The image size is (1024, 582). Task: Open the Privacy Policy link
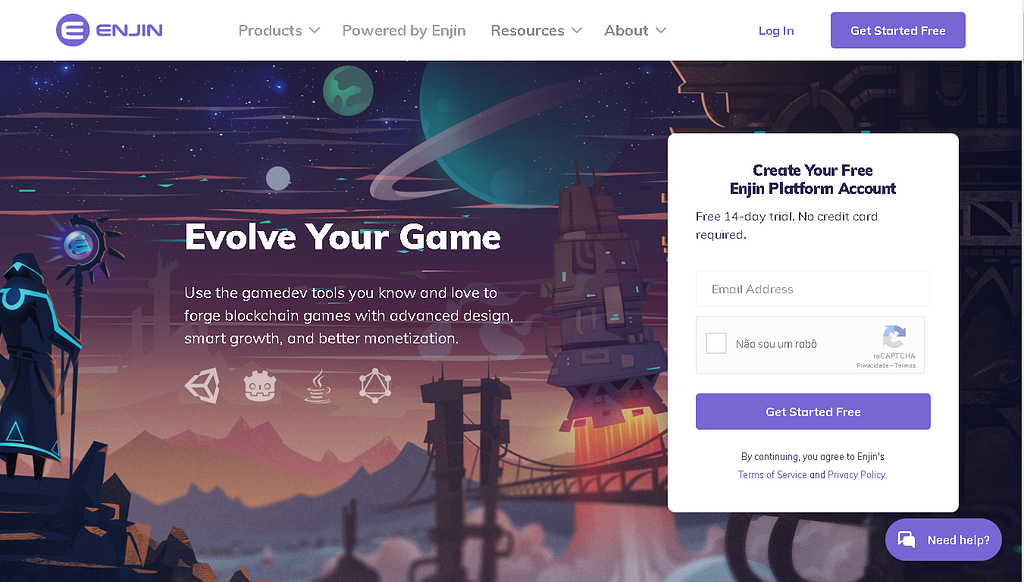click(857, 475)
